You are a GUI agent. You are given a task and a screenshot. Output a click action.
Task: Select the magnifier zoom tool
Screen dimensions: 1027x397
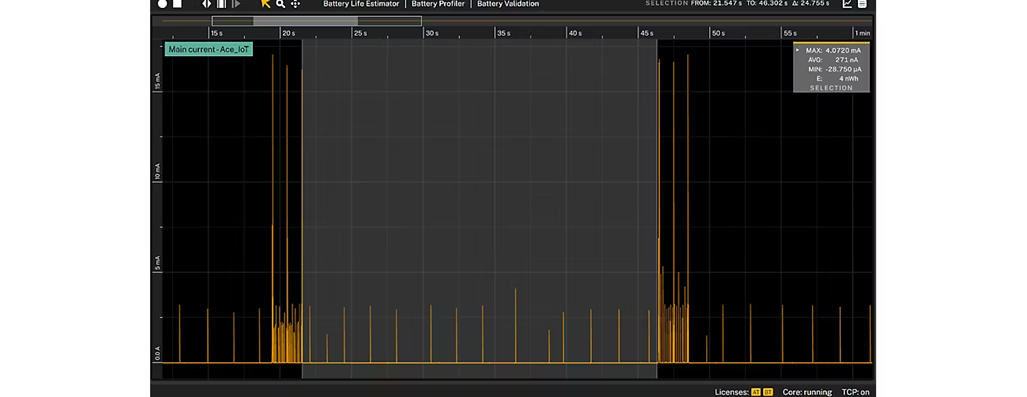pyautogui.click(x=280, y=4)
